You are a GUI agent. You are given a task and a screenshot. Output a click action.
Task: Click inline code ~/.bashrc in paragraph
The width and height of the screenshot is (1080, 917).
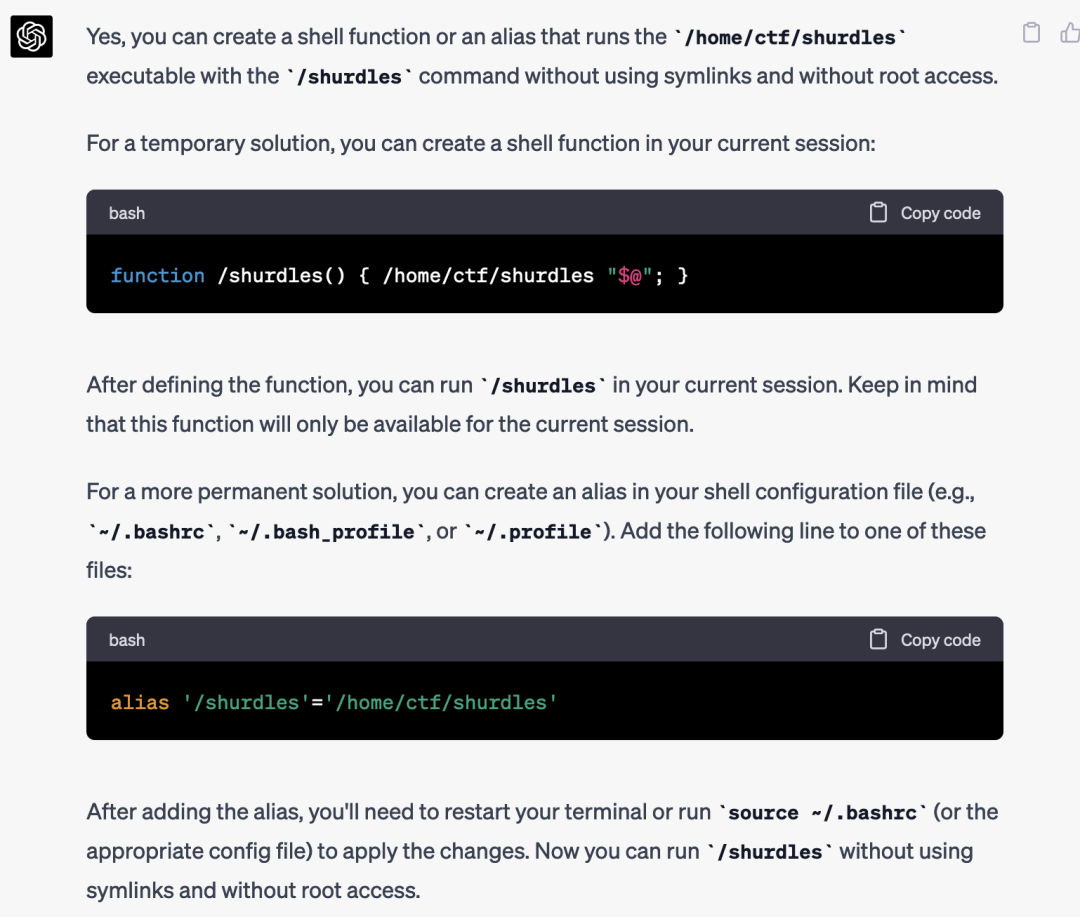click(151, 532)
